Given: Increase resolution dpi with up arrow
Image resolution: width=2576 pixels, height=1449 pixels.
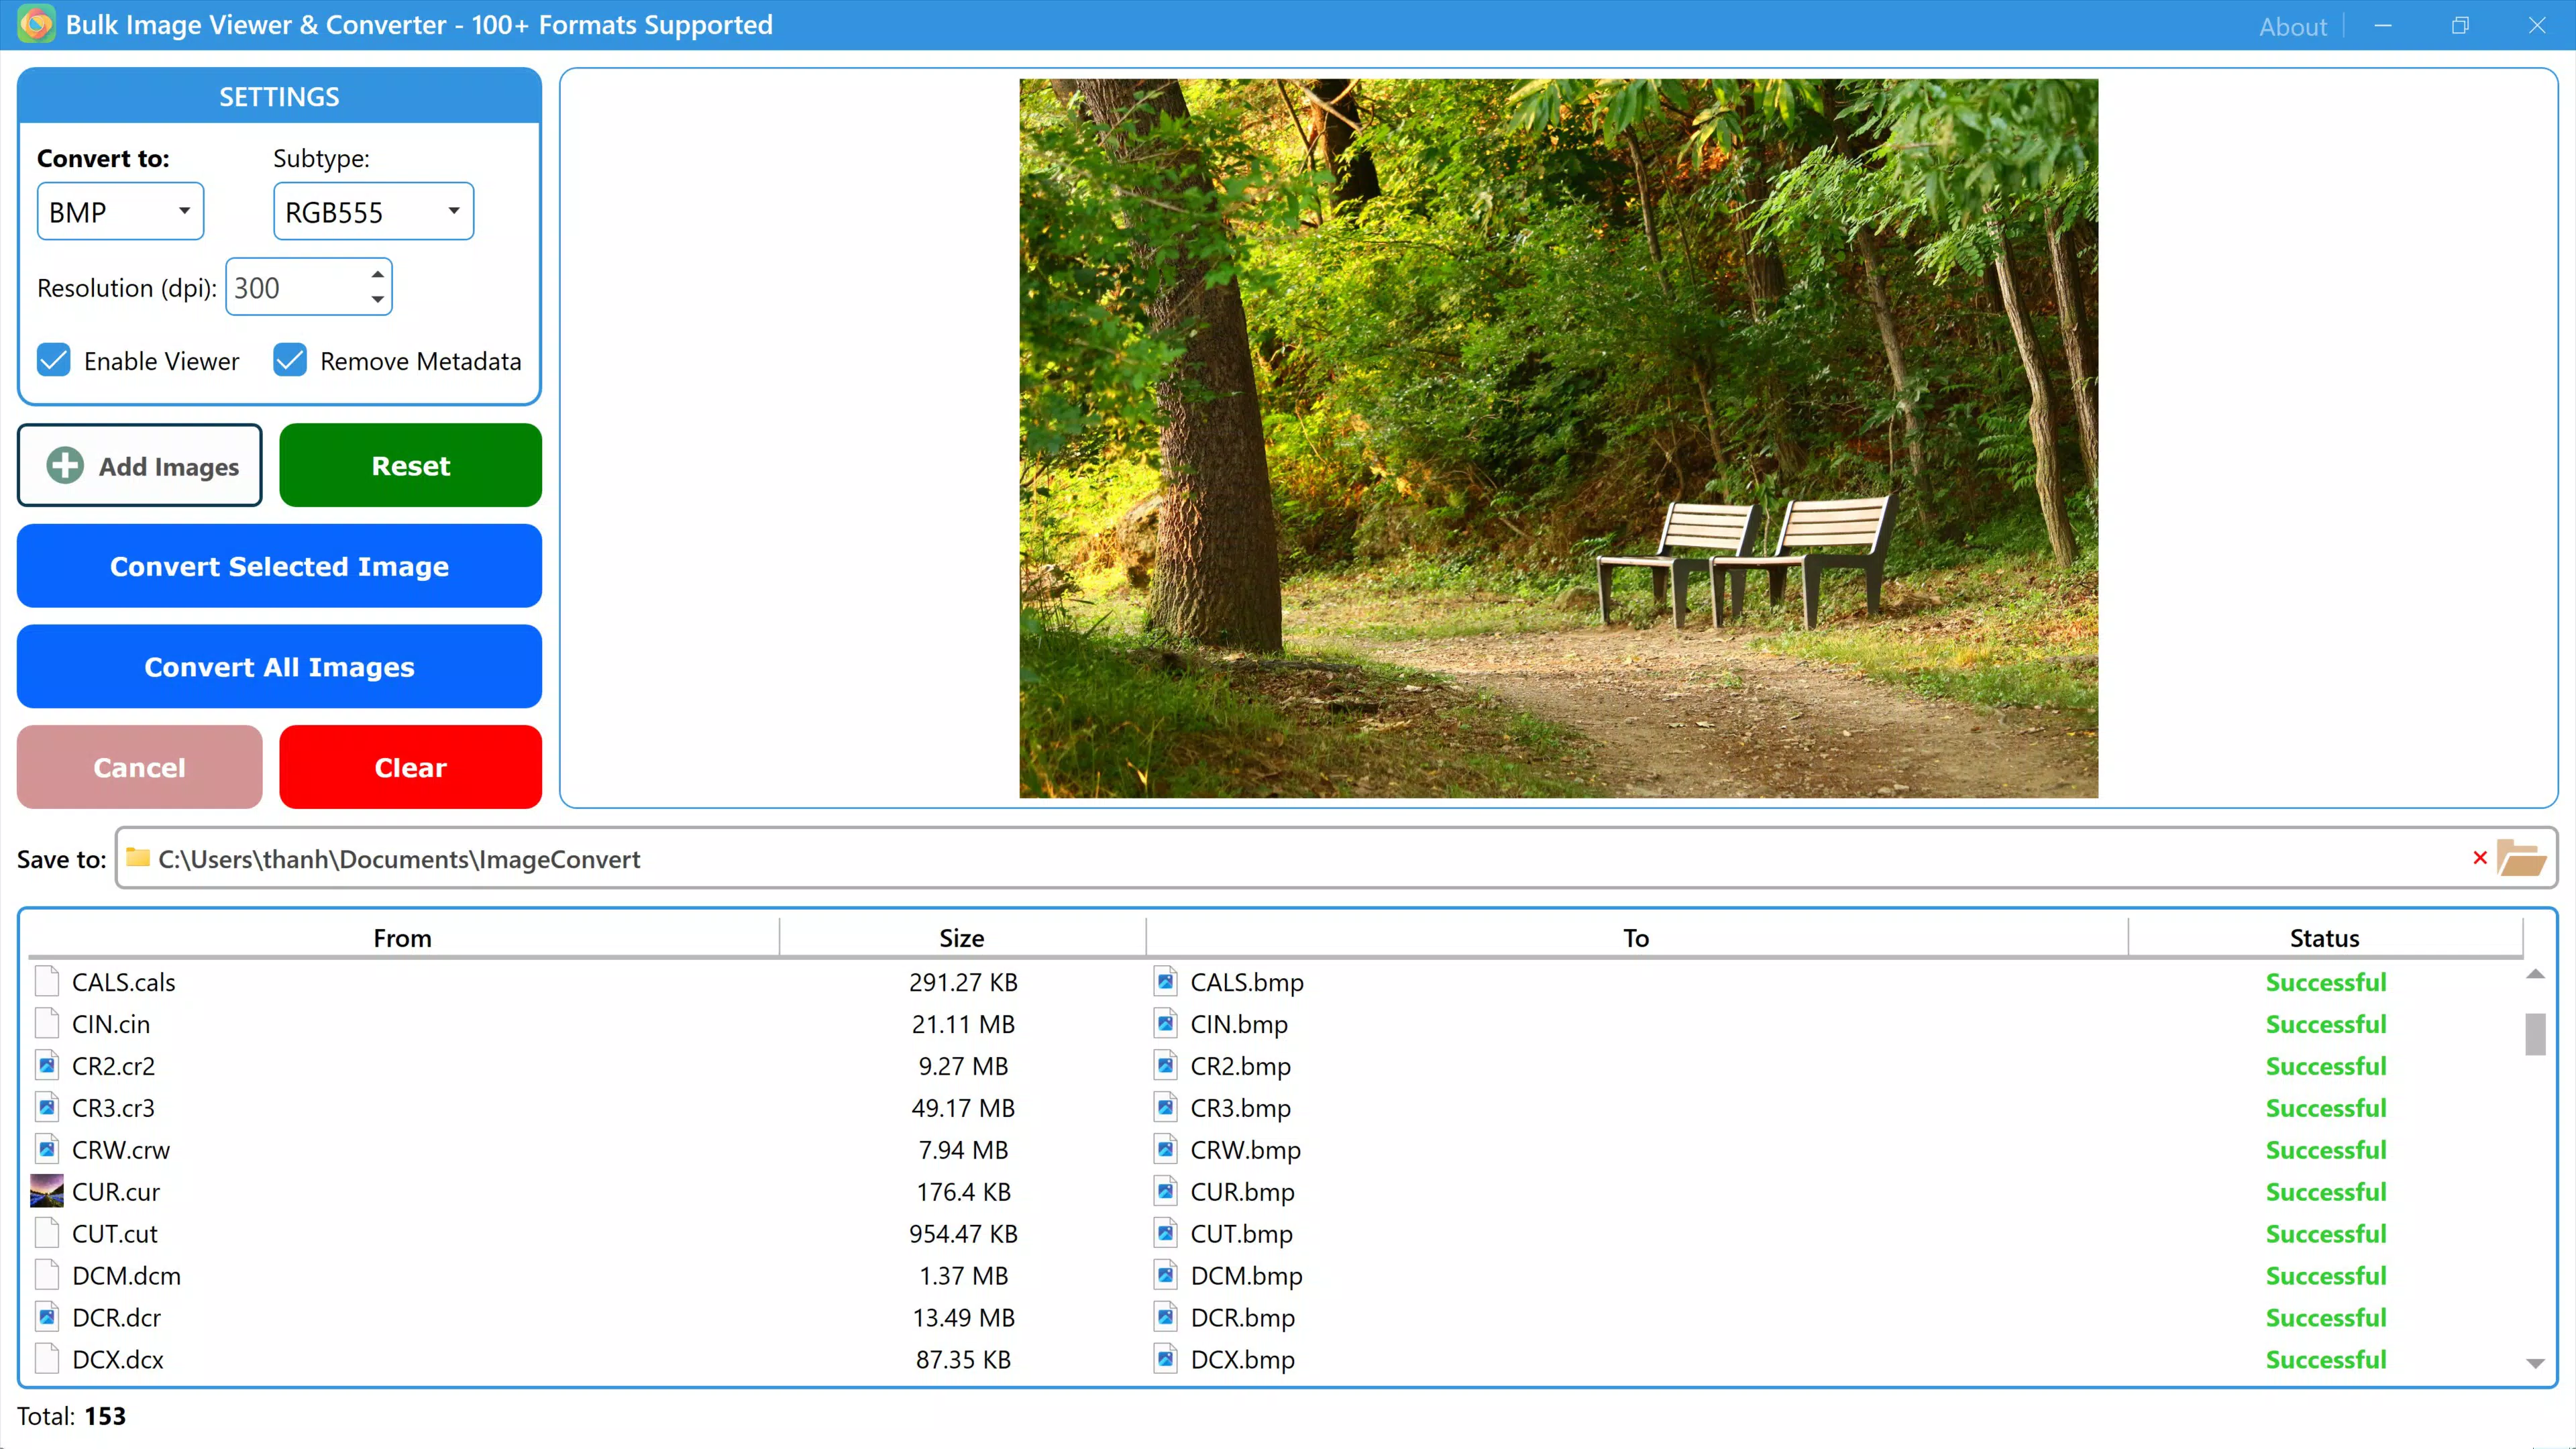Looking at the screenshot, I should coord(377,274).
